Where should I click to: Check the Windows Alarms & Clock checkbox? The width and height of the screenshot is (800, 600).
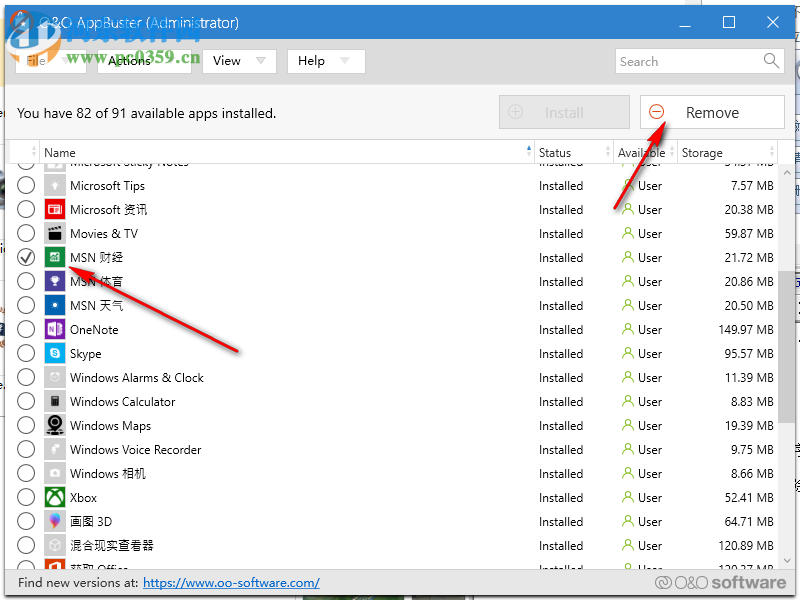tap(25, 377)
